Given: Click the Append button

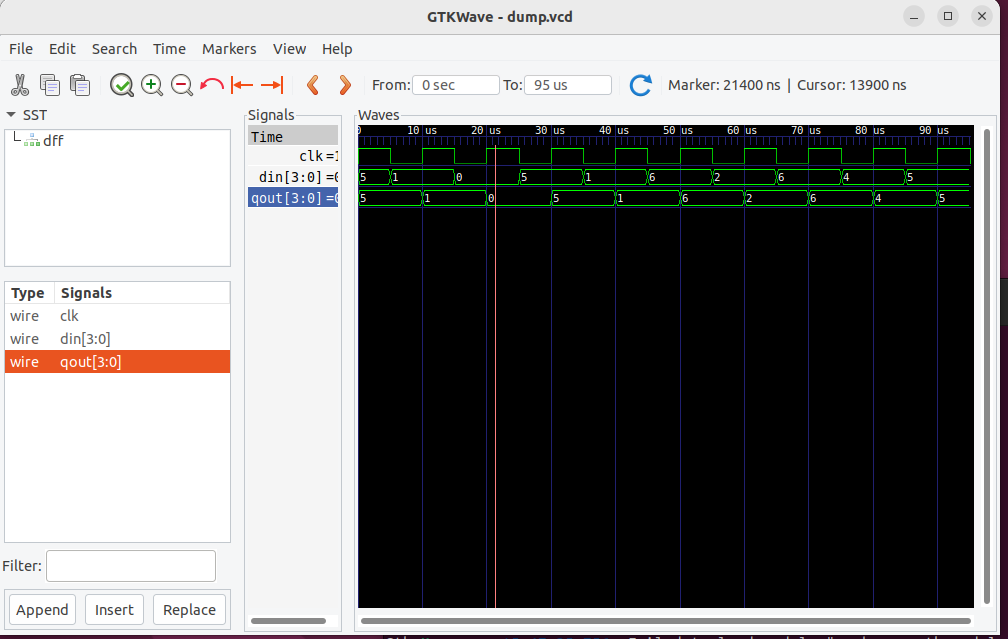Looking at the screenshot, I should click(42, 609).
